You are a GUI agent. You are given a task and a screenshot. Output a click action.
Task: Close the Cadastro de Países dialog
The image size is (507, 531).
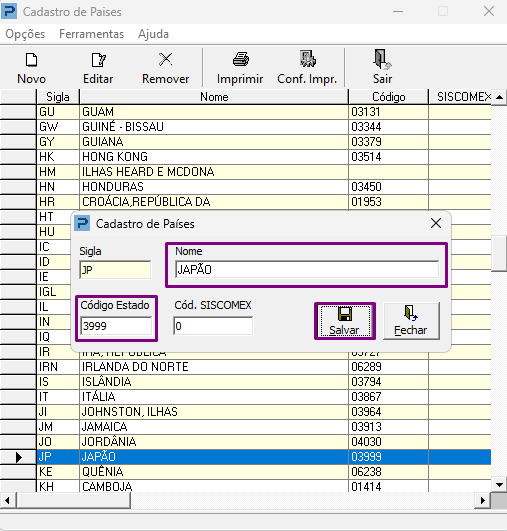click(436, 223)
